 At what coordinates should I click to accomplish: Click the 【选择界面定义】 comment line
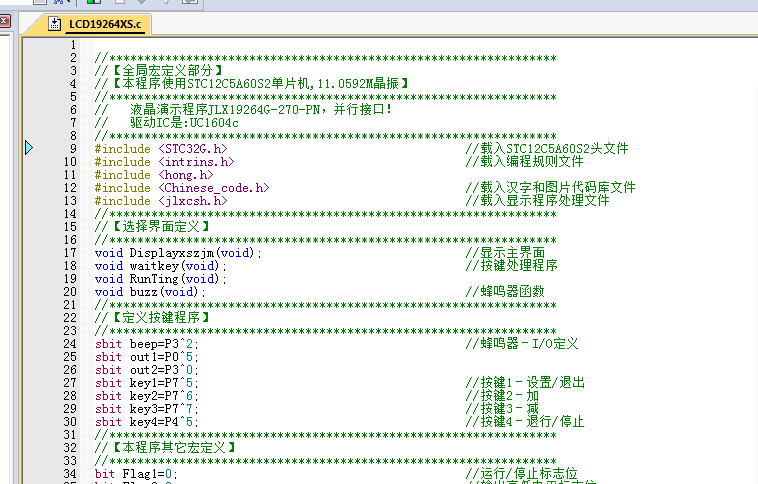pyautogui.click(x=152, y=227)
